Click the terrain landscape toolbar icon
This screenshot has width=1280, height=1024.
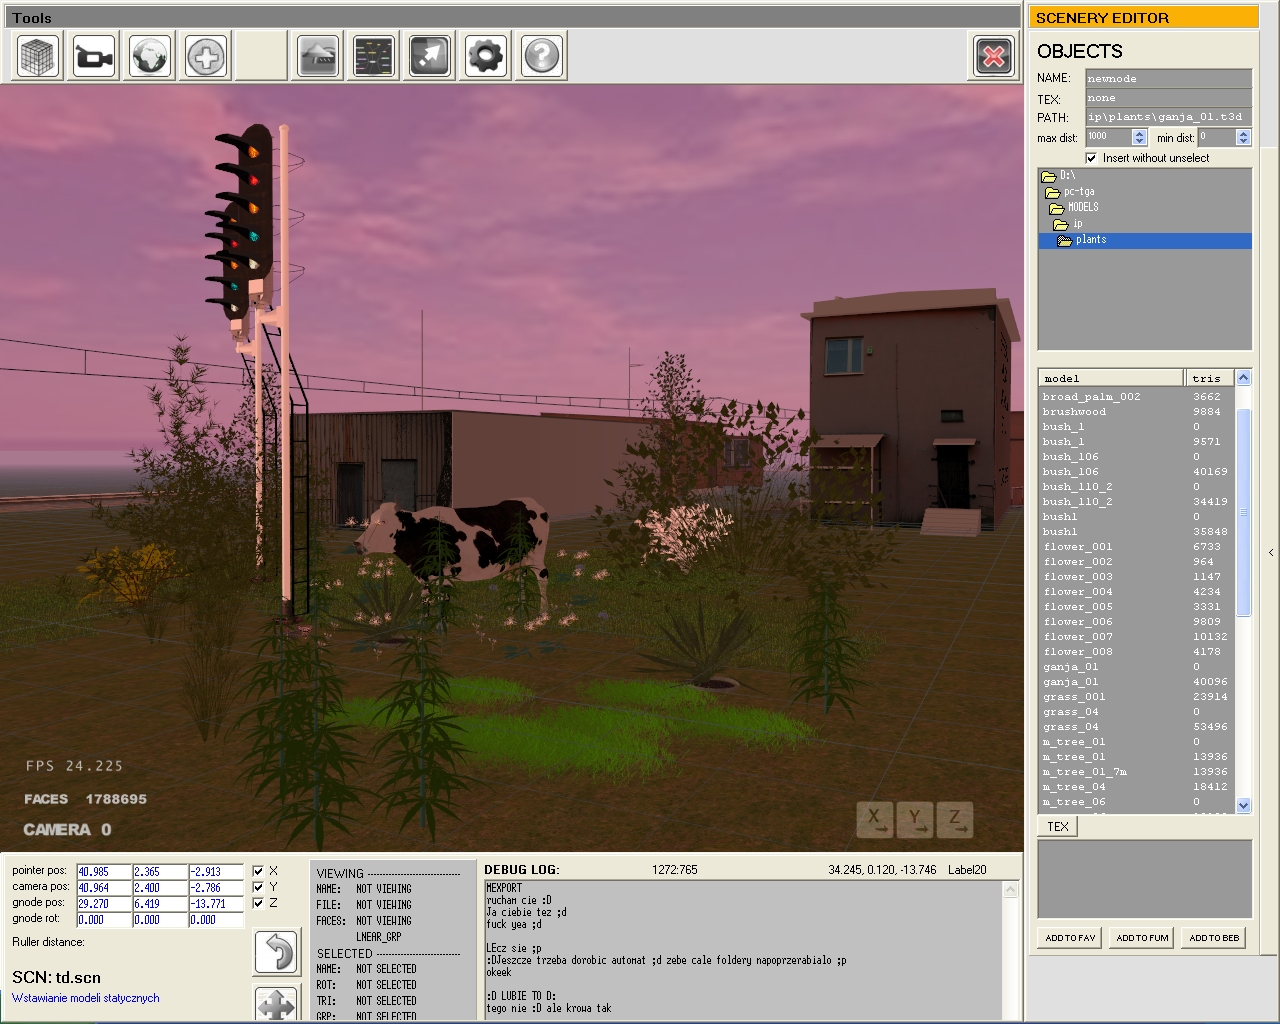[318, 56]
